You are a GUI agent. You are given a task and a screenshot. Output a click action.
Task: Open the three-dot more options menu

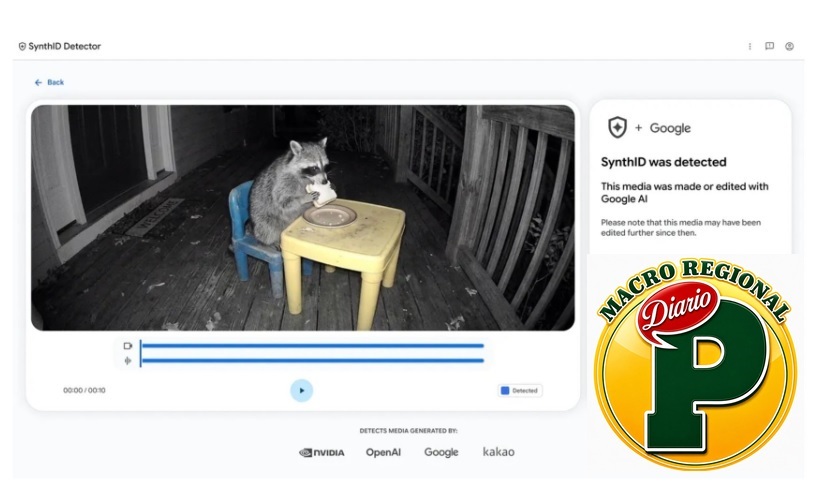(x=750, y=47)
